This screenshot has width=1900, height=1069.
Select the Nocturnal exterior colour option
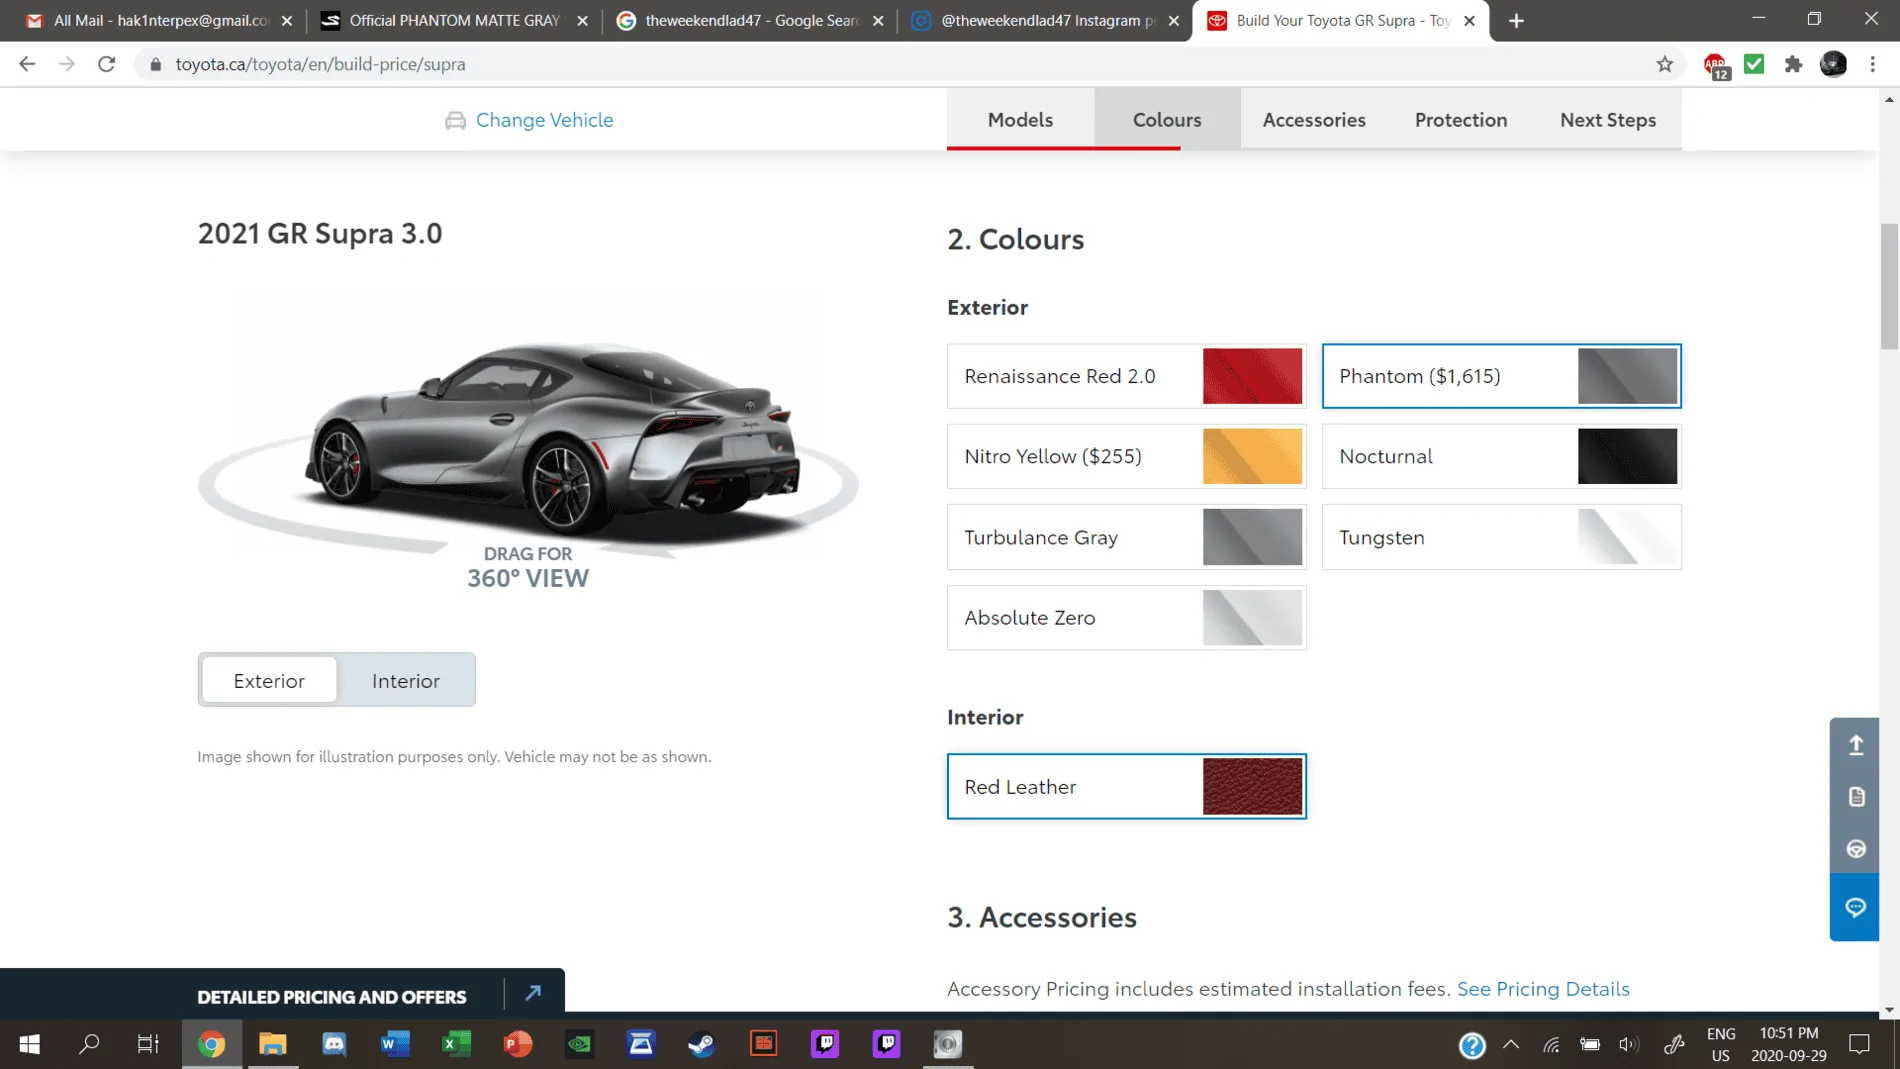[x=1501, y=456]
